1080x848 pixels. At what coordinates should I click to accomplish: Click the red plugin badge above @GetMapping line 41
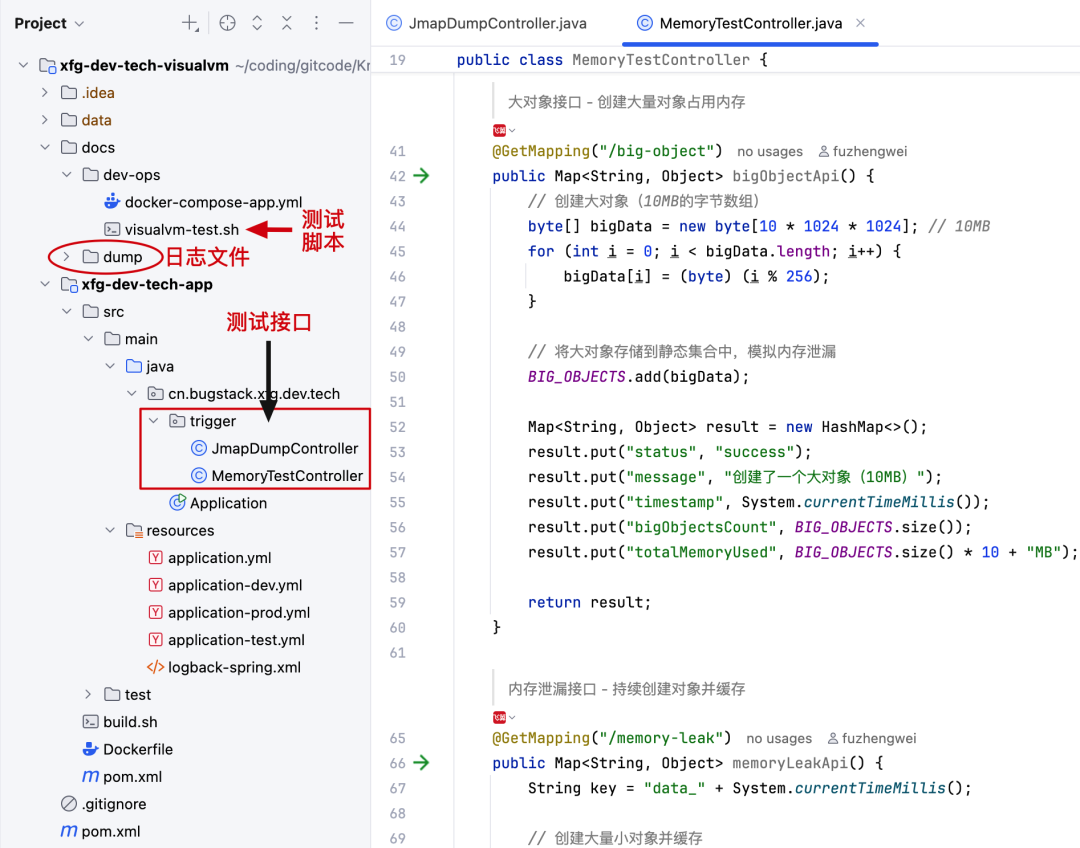click(501, 129)
